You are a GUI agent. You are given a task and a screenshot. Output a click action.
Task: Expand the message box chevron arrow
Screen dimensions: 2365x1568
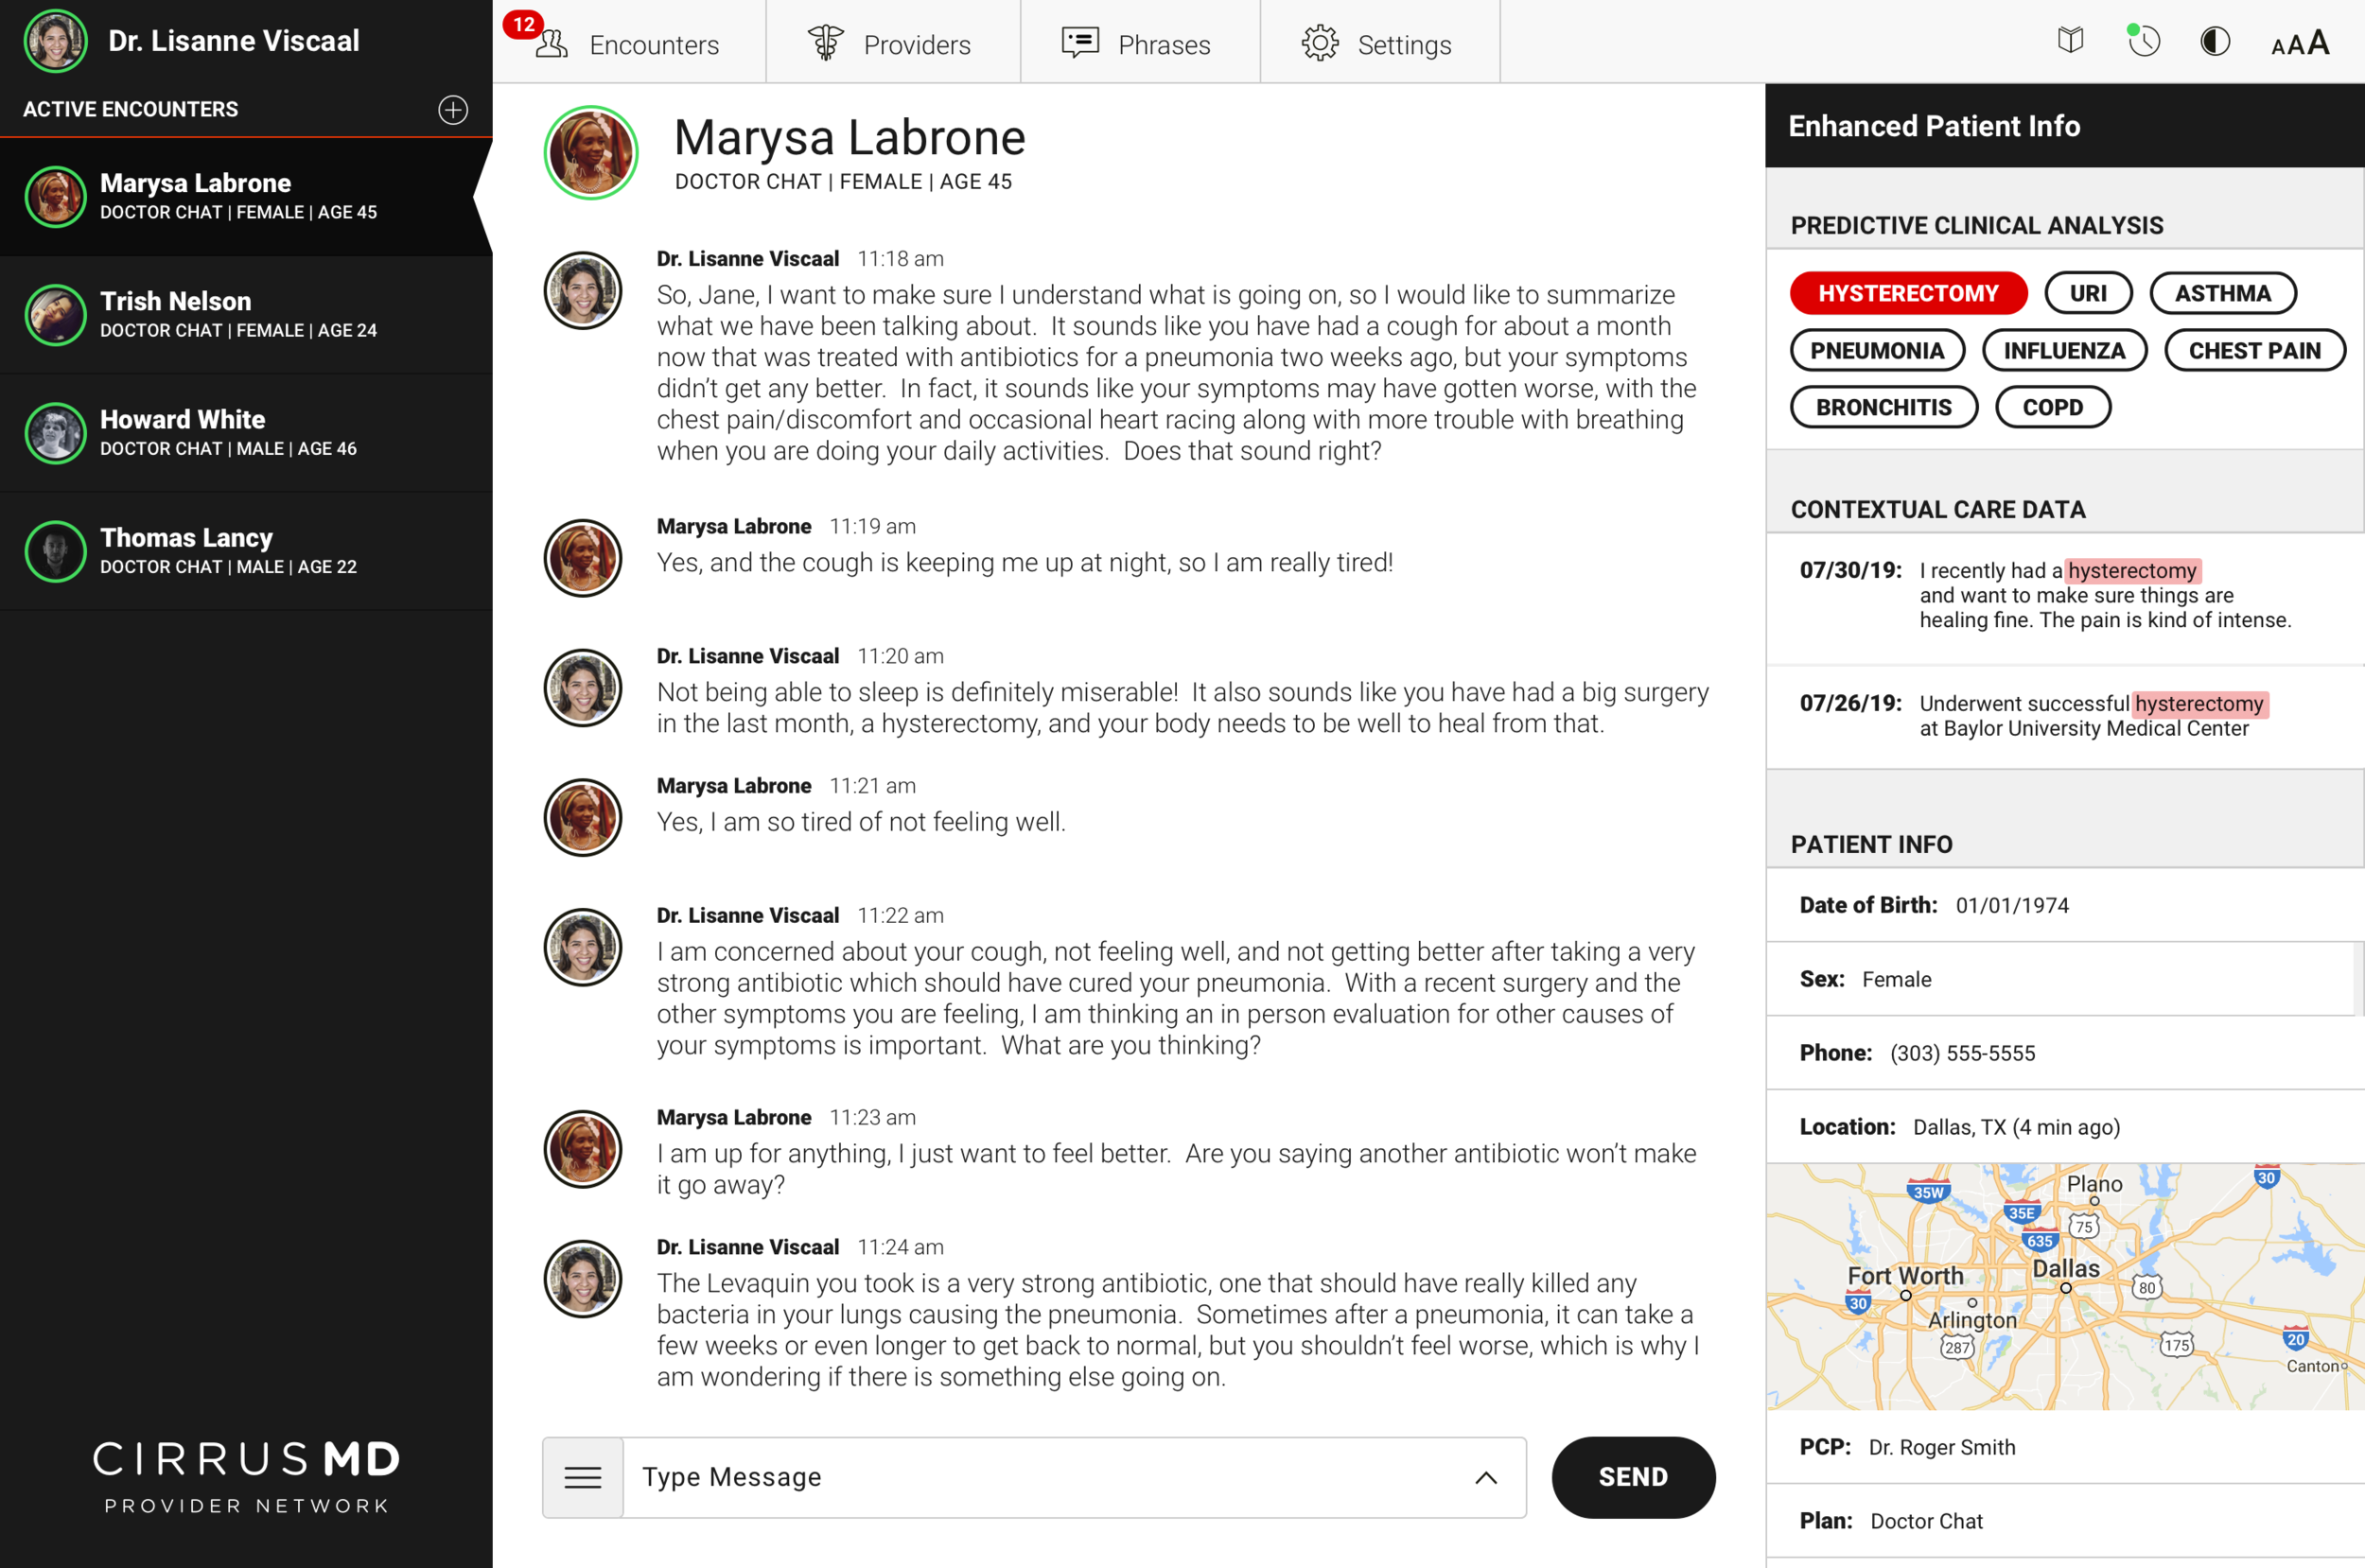(1486, 1477)
